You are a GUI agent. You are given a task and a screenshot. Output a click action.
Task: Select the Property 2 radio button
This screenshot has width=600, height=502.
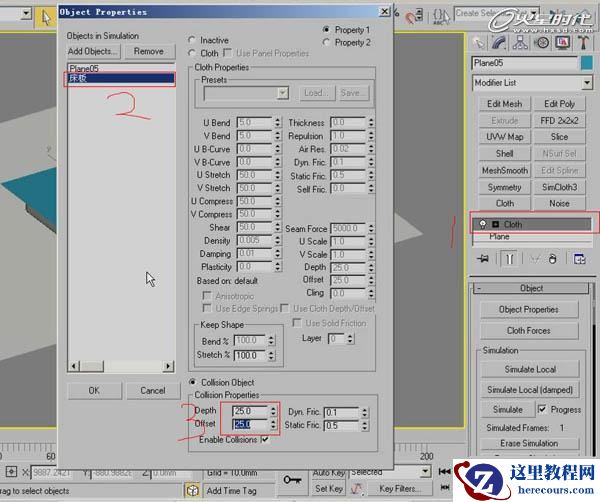tap(327, 43)
